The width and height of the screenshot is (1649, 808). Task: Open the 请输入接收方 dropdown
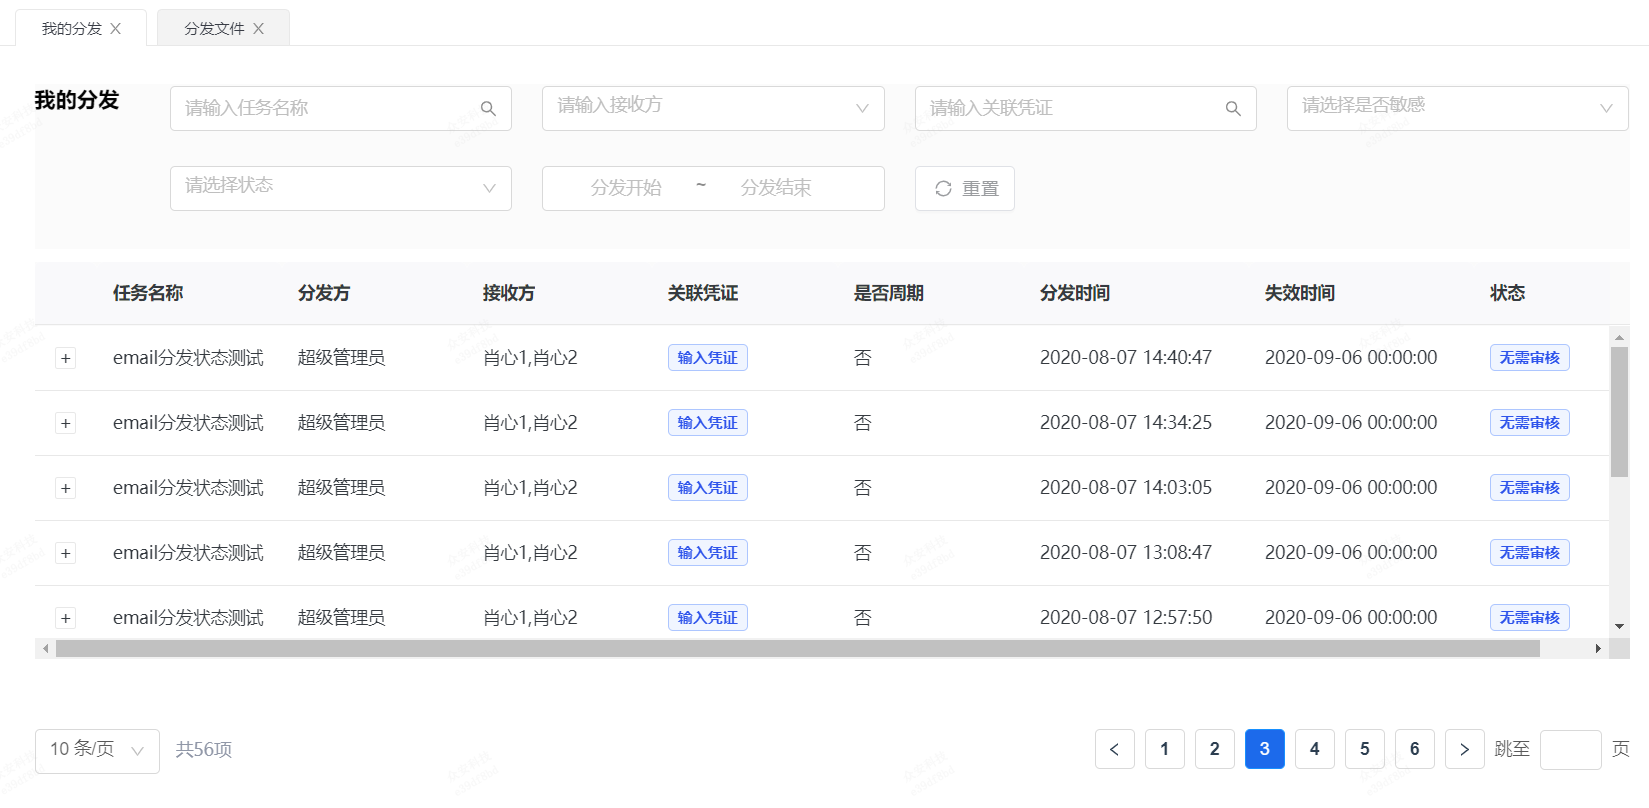(x=713, y=108)
